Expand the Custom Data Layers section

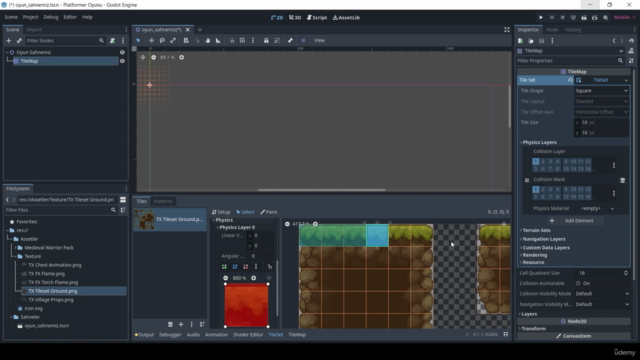pyautogui.click(x=546, y=248)
